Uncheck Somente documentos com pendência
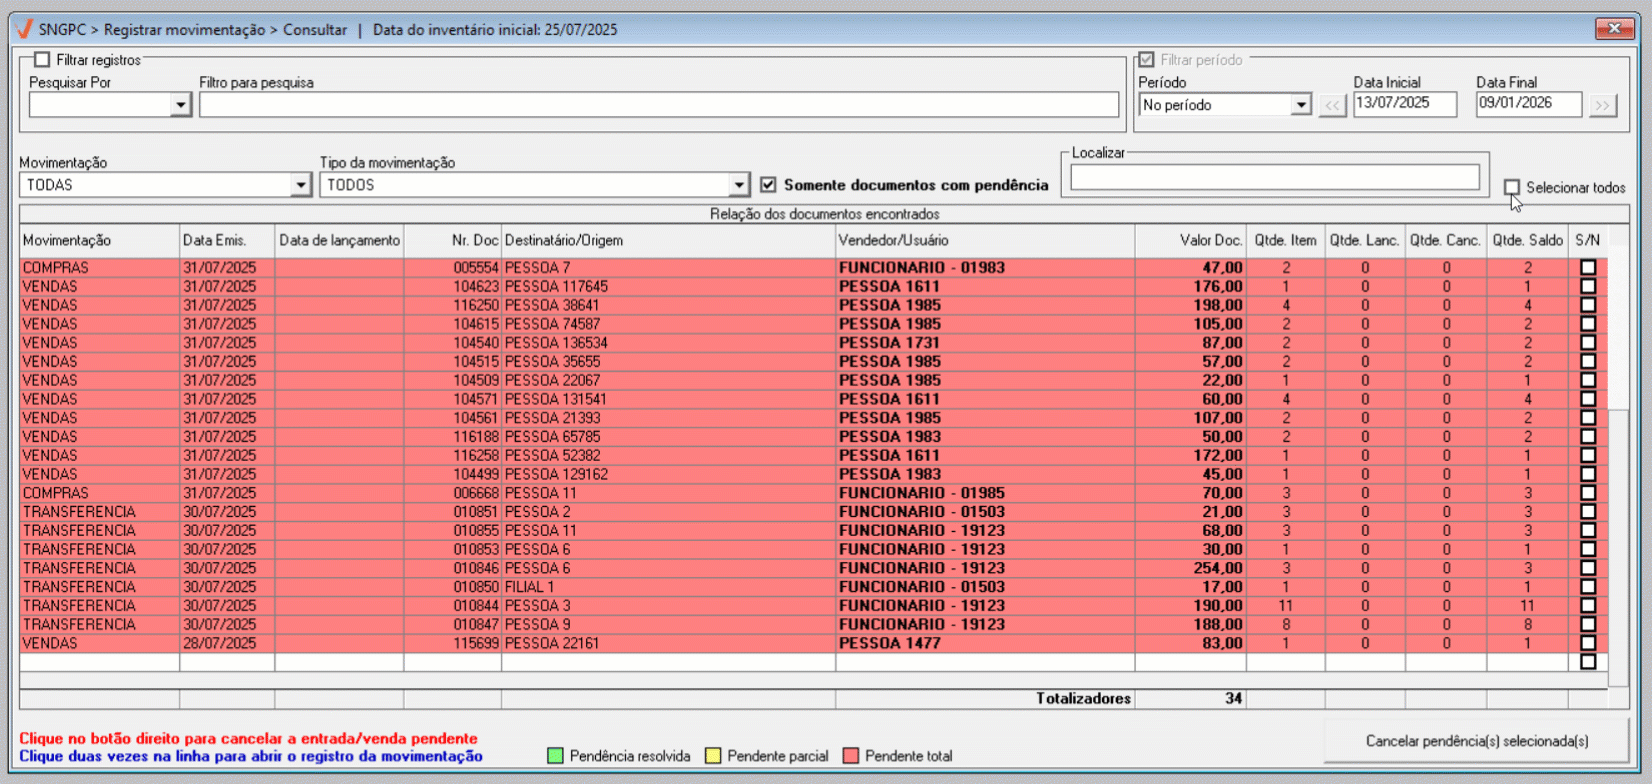The height and width of the screenshot is (784, 1652). [768, 185]
